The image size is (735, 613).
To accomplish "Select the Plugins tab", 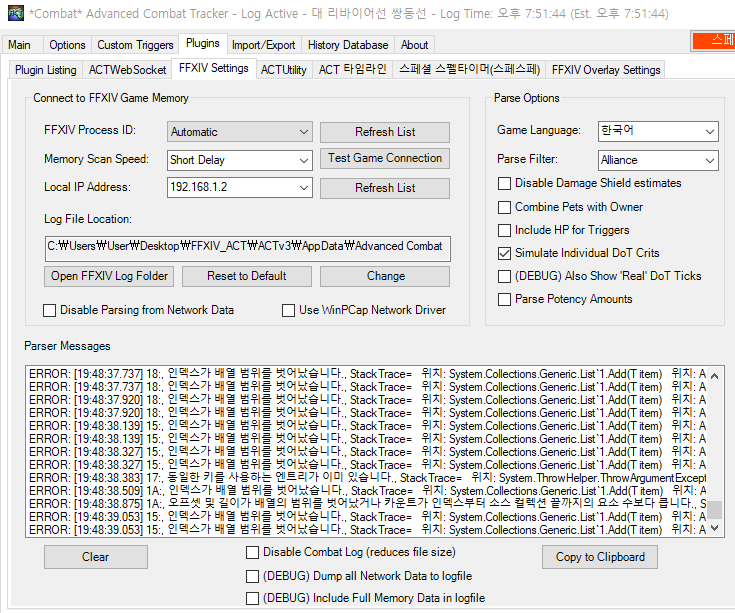I will 202,44.
